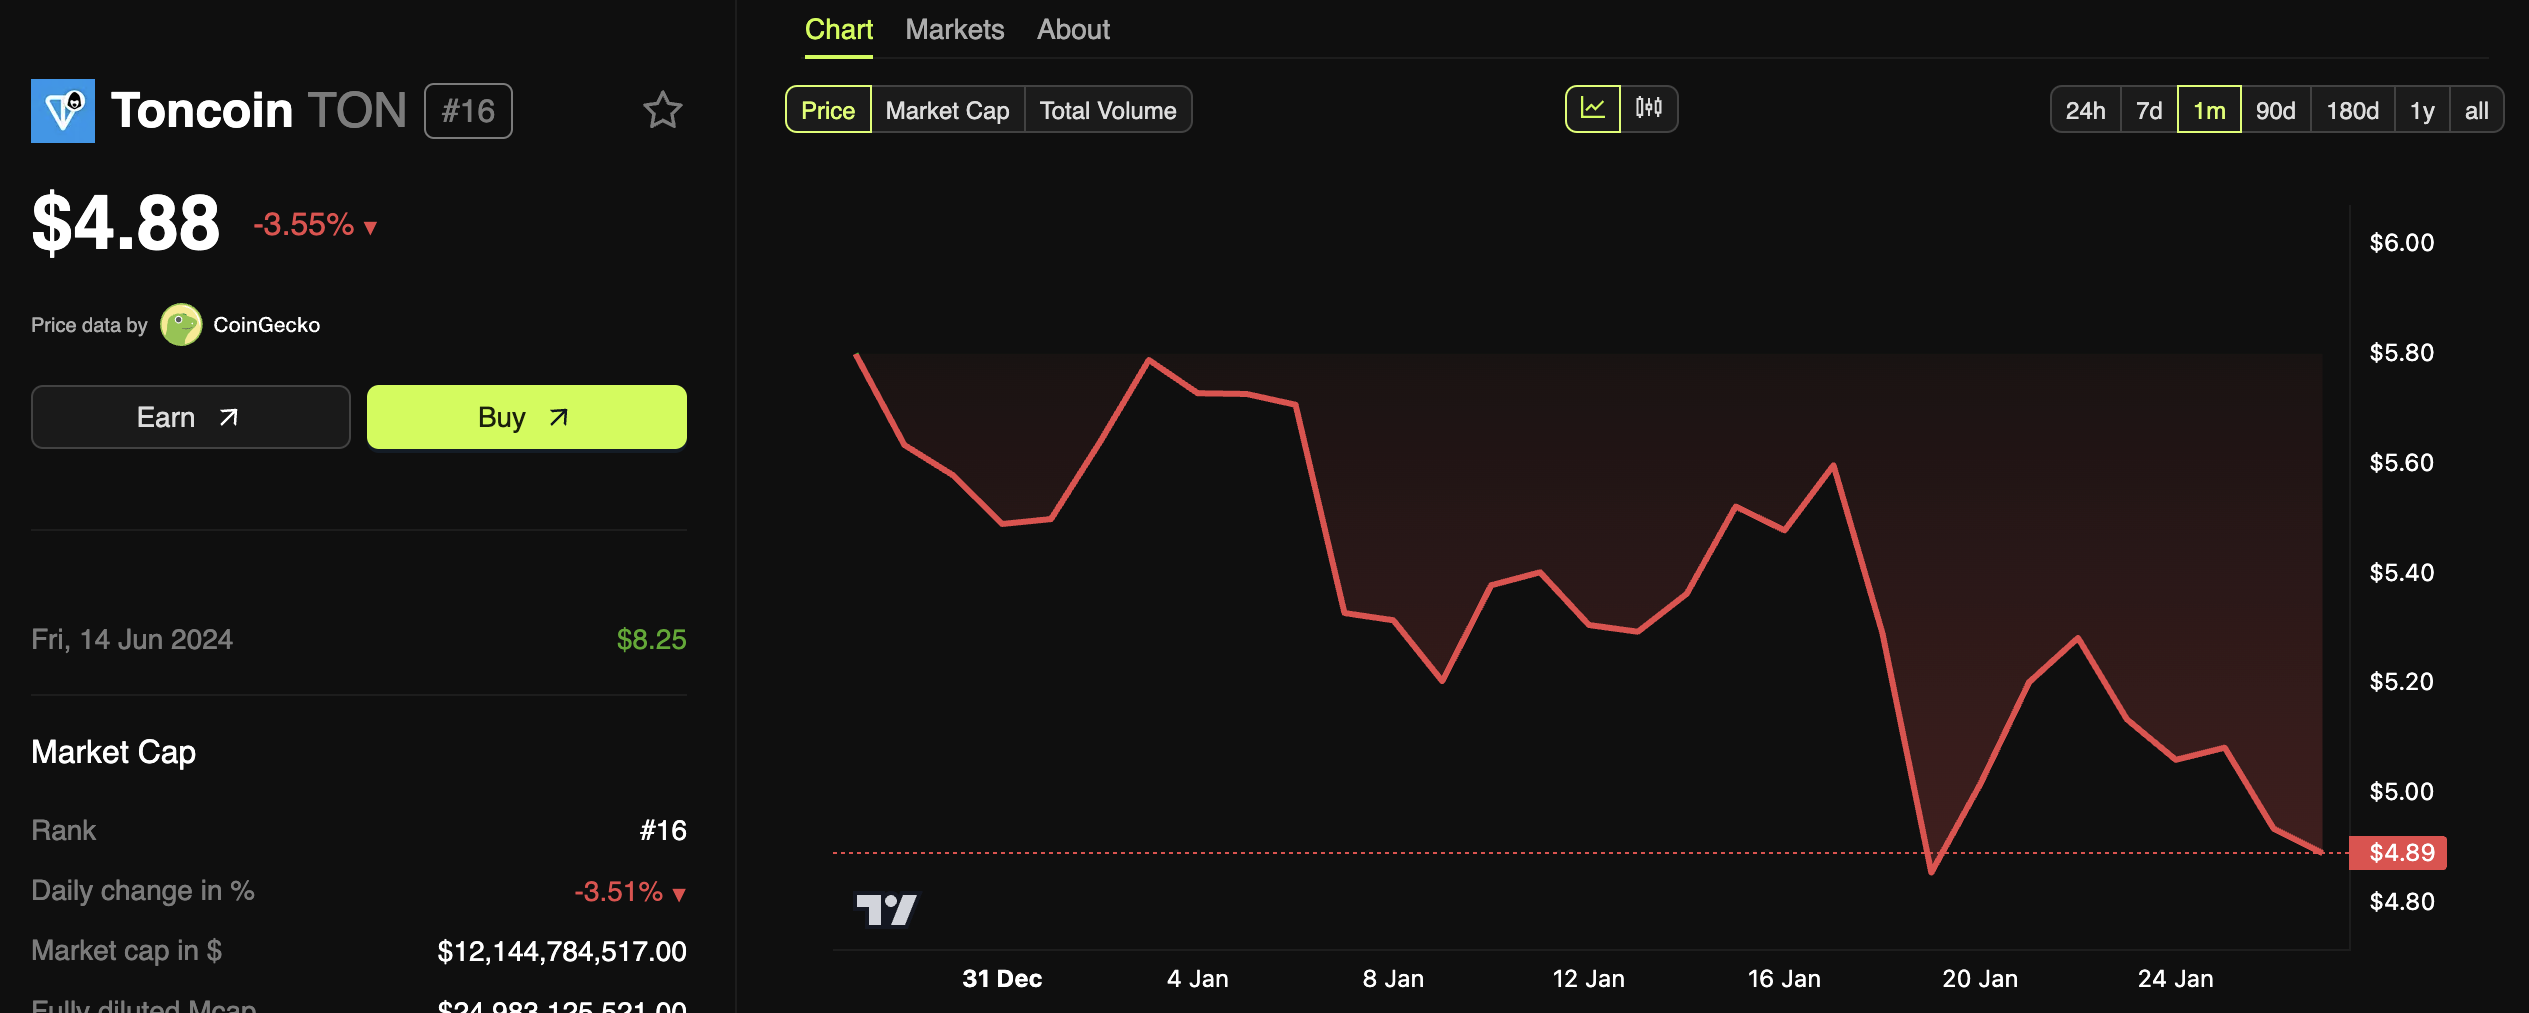The height and width of the screenshot is (1013, 2529).
Task: Click the 16 Jan axis label
Action: coord(1784,979)
